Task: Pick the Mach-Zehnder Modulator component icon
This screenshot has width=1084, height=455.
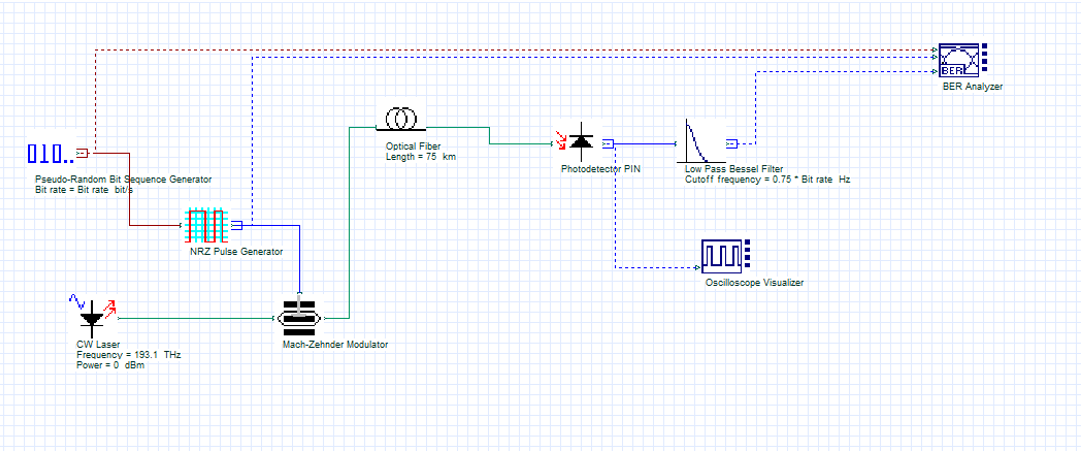Action: [299, 318]
